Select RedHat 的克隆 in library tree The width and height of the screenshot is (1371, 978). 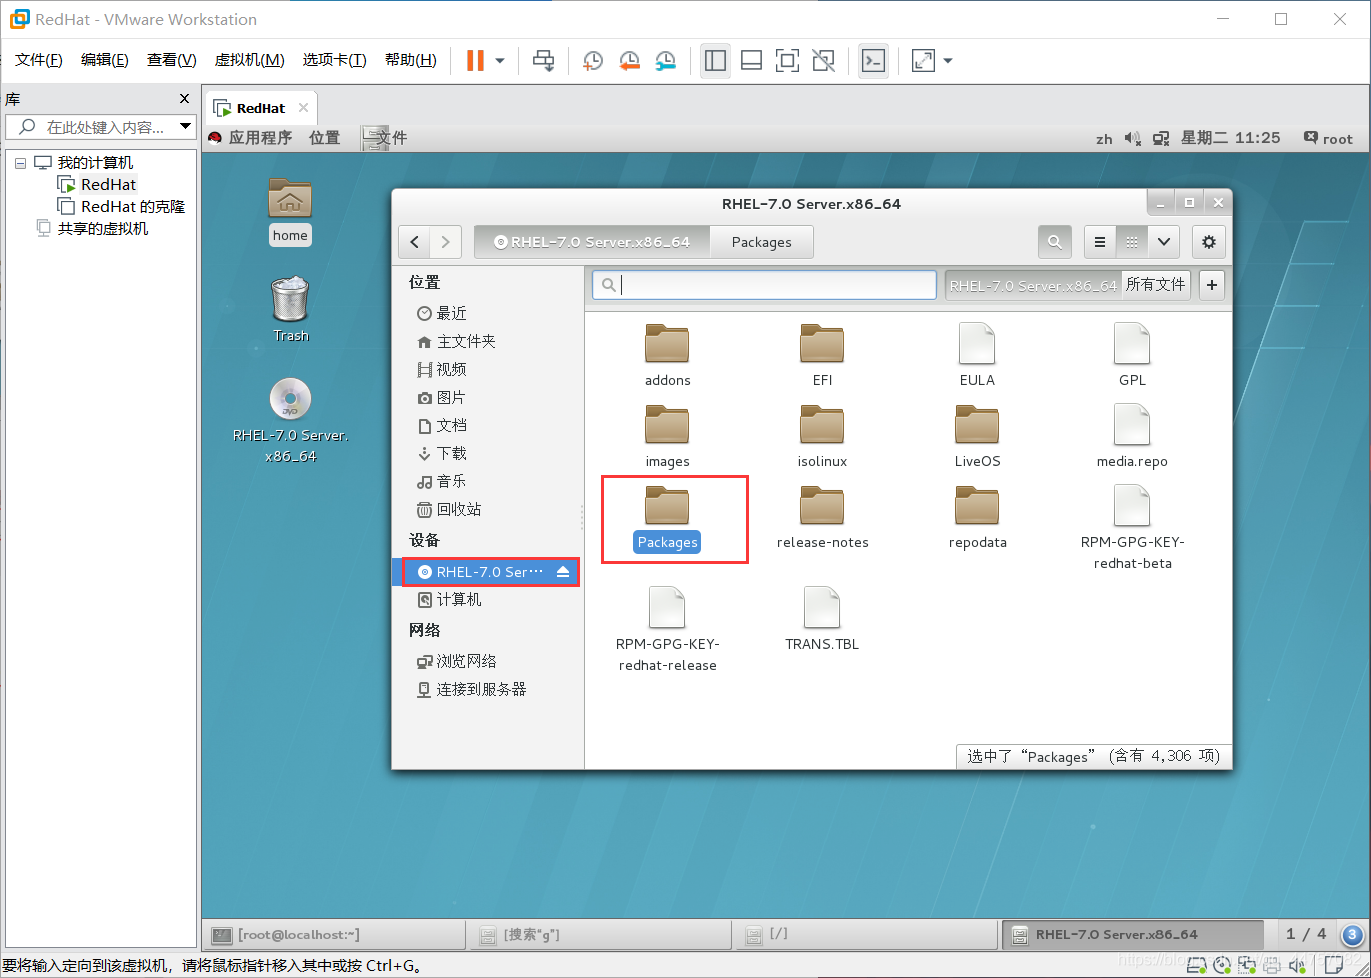click(133, 206)
